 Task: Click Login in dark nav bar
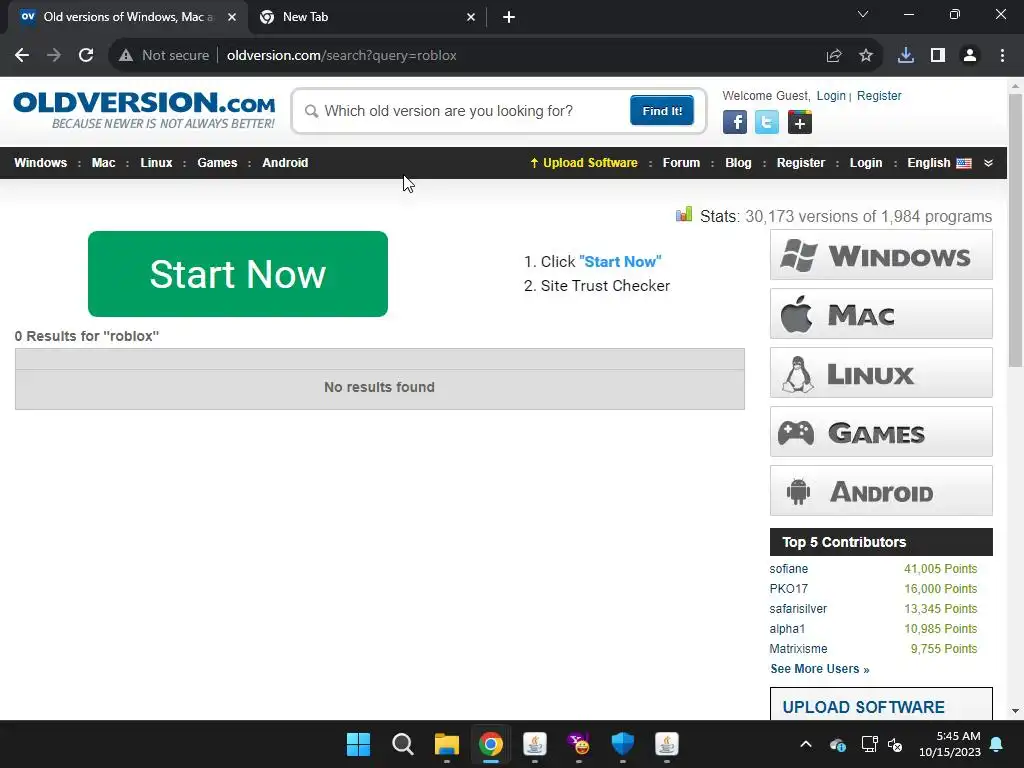click(x=866, y=163)
